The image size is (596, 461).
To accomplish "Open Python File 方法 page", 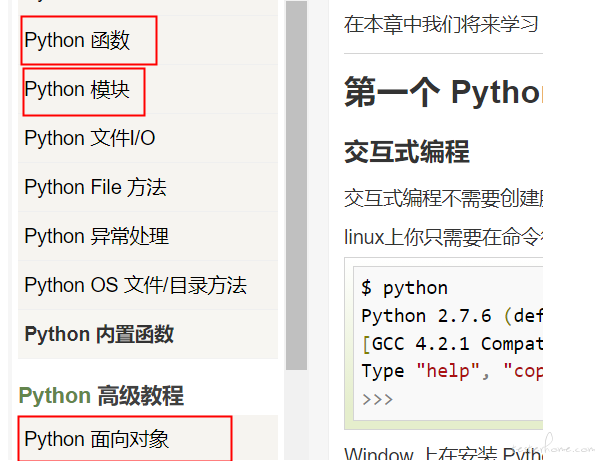I will (x=95, y=187).
